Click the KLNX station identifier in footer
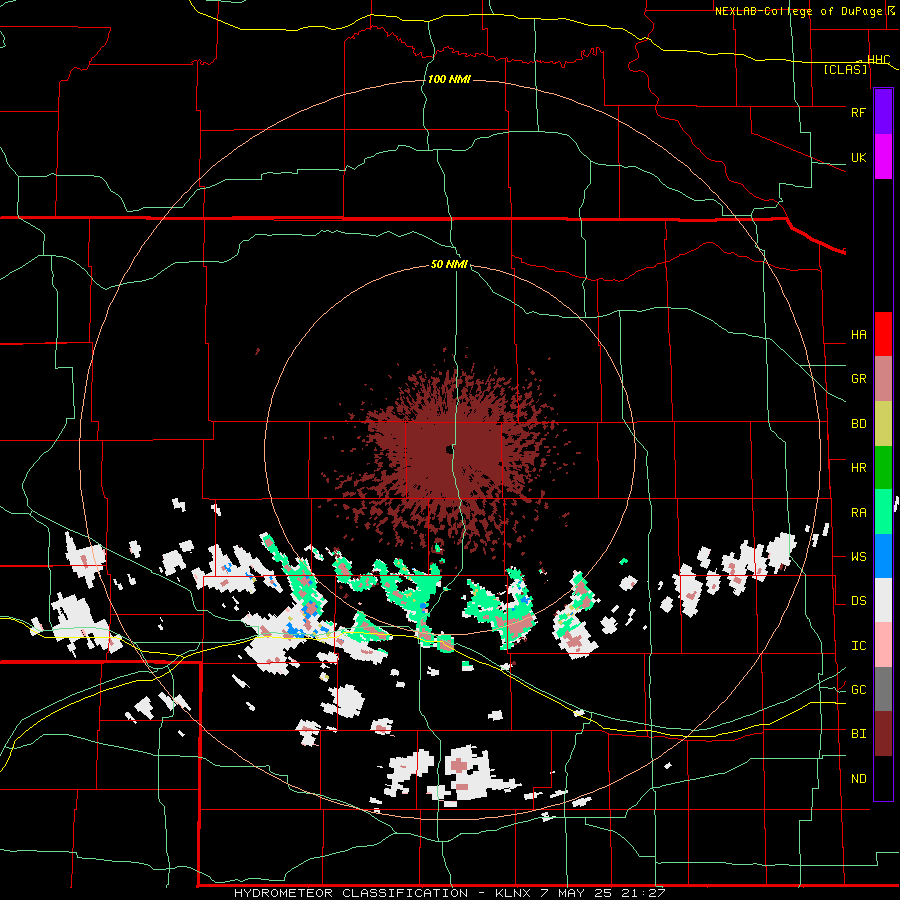Screen dimensions: 900x900 (x=515, y=893)
